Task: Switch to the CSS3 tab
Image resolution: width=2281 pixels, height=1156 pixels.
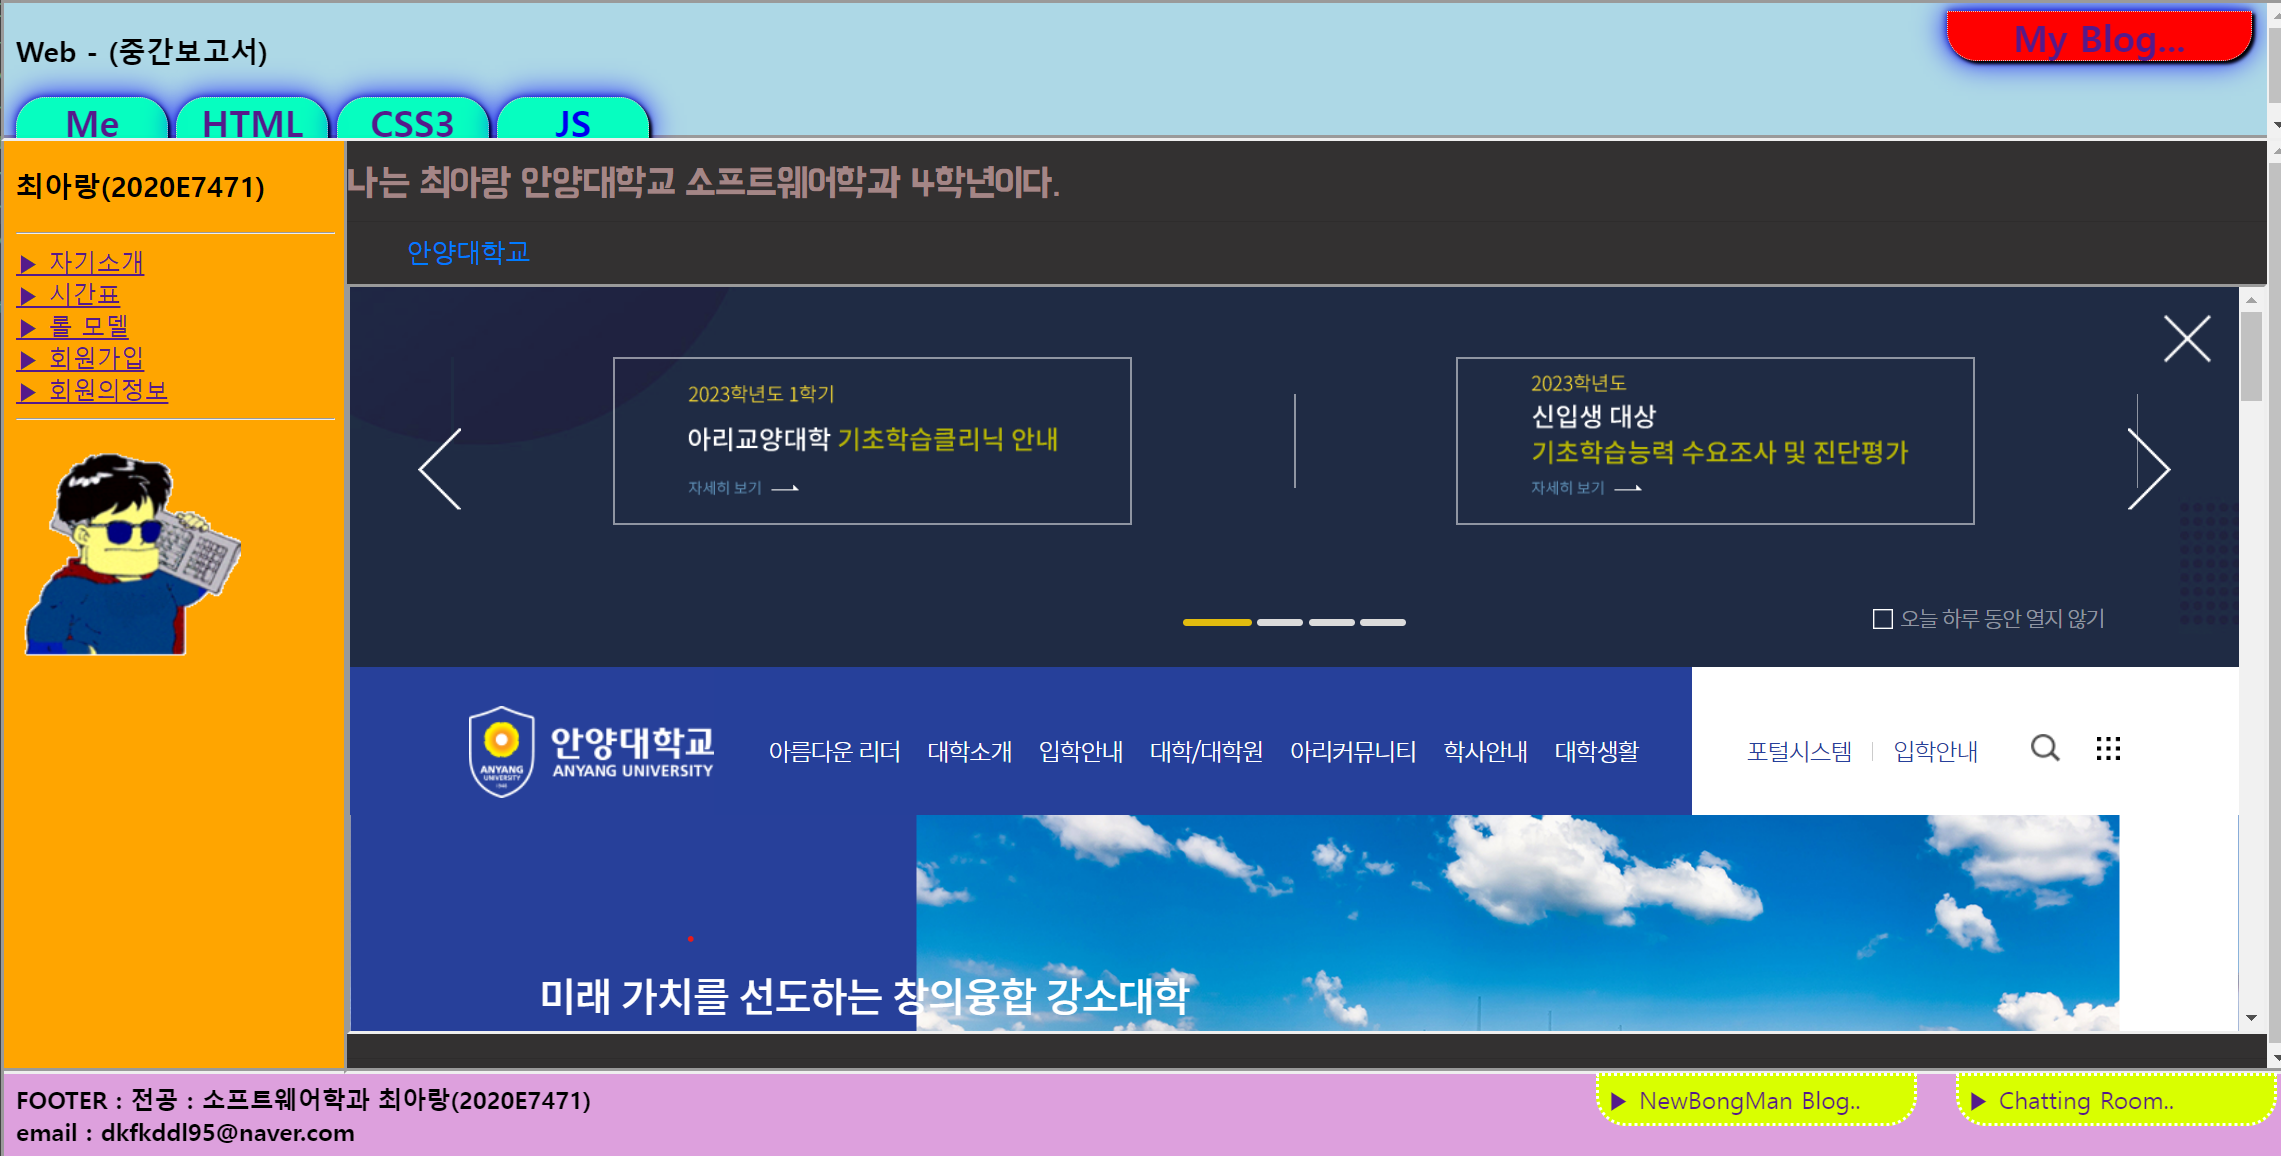Action: 412,122
